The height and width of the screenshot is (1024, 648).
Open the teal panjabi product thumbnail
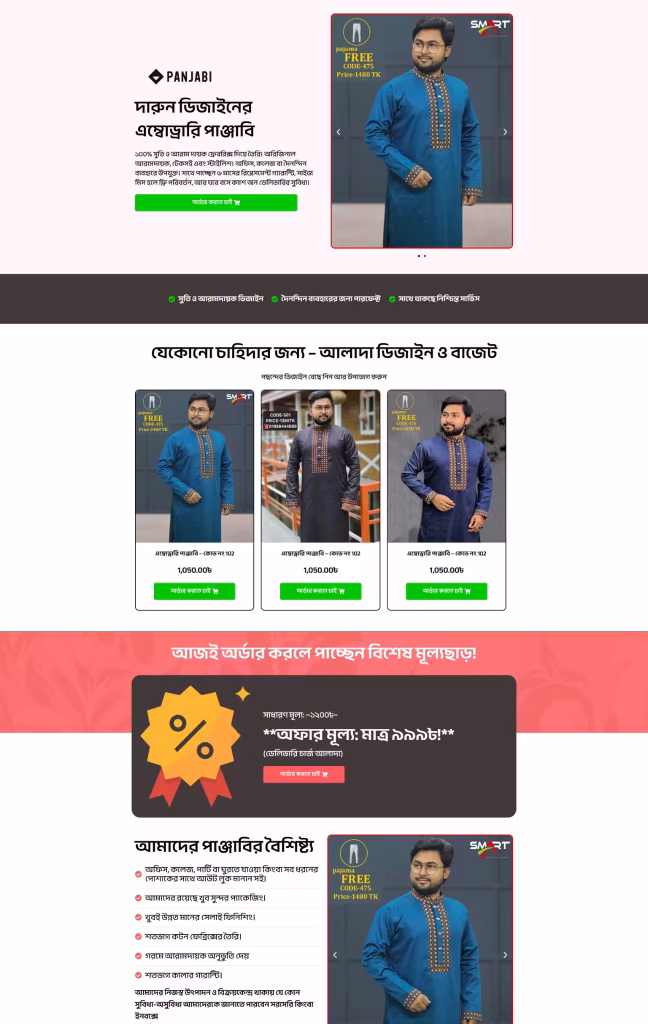click(x=195, y=466)
